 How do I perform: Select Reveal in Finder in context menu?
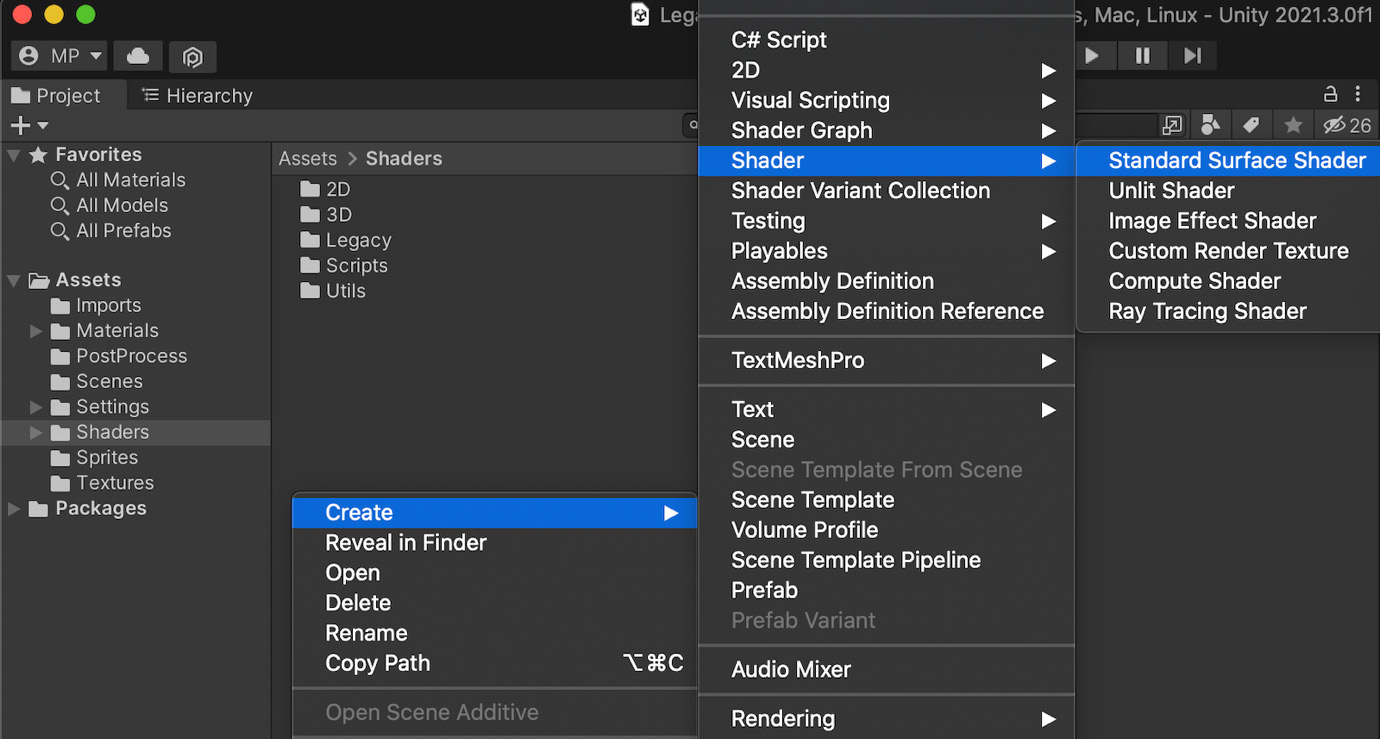[406, 543]
